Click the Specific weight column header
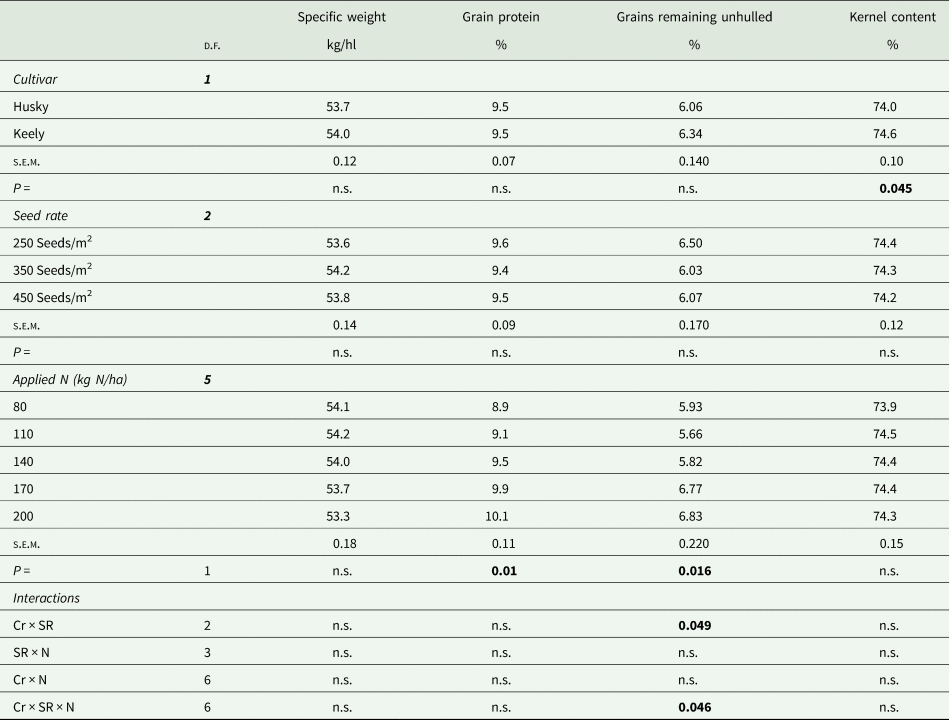Image resolution: width=949 pixels, height=720 pixels. tap(343, 17)
